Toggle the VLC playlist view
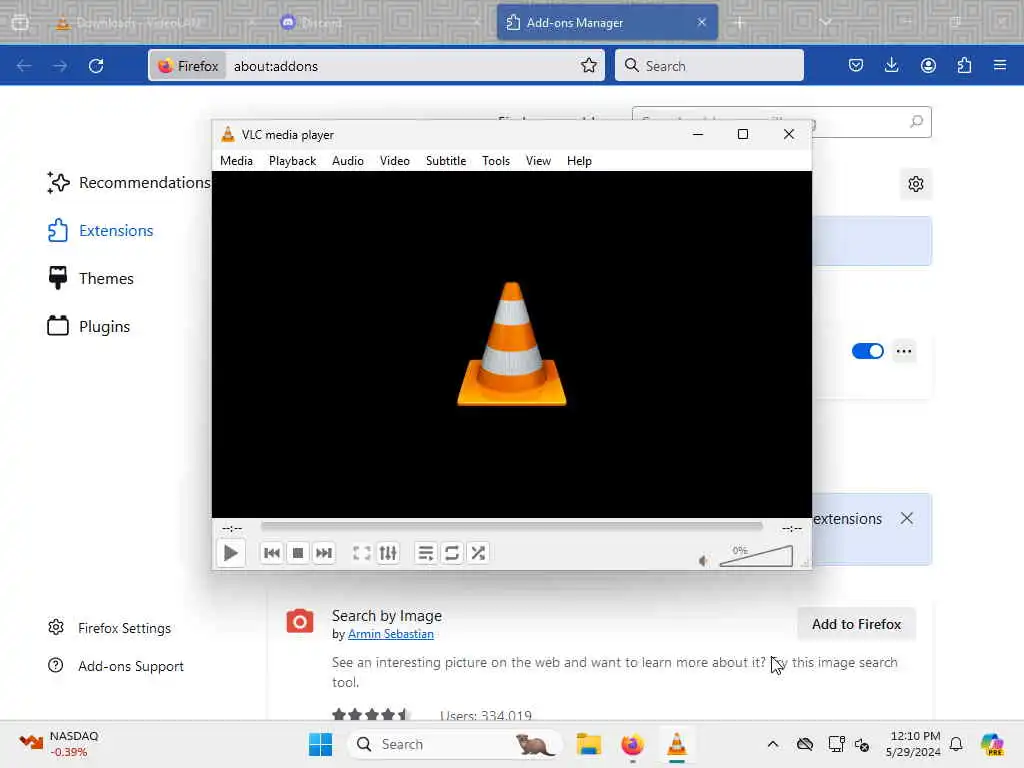This screenshot has height=768, width=1024. (x=426, y=553)
